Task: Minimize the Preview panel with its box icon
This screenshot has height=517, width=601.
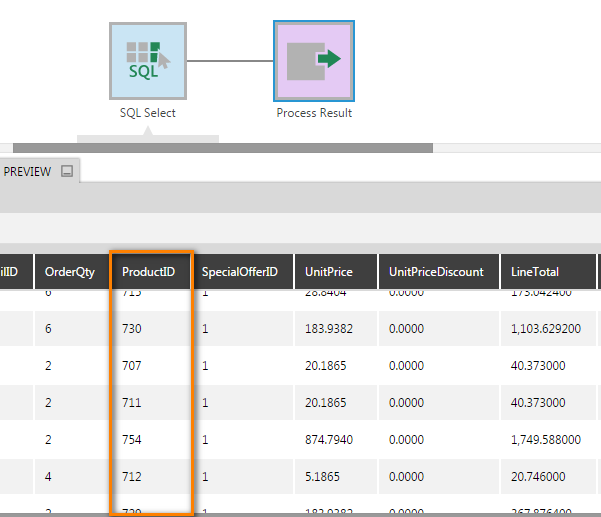Action: point(67,171)
